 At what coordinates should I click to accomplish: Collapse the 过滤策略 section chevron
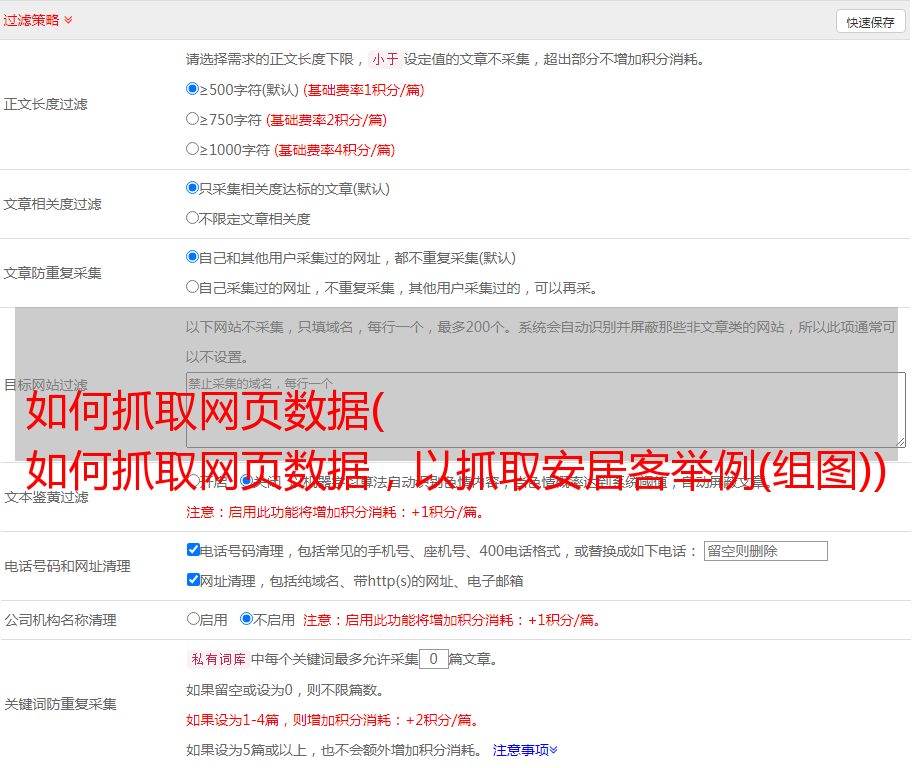pyautogui.click(x=68, y=20)
